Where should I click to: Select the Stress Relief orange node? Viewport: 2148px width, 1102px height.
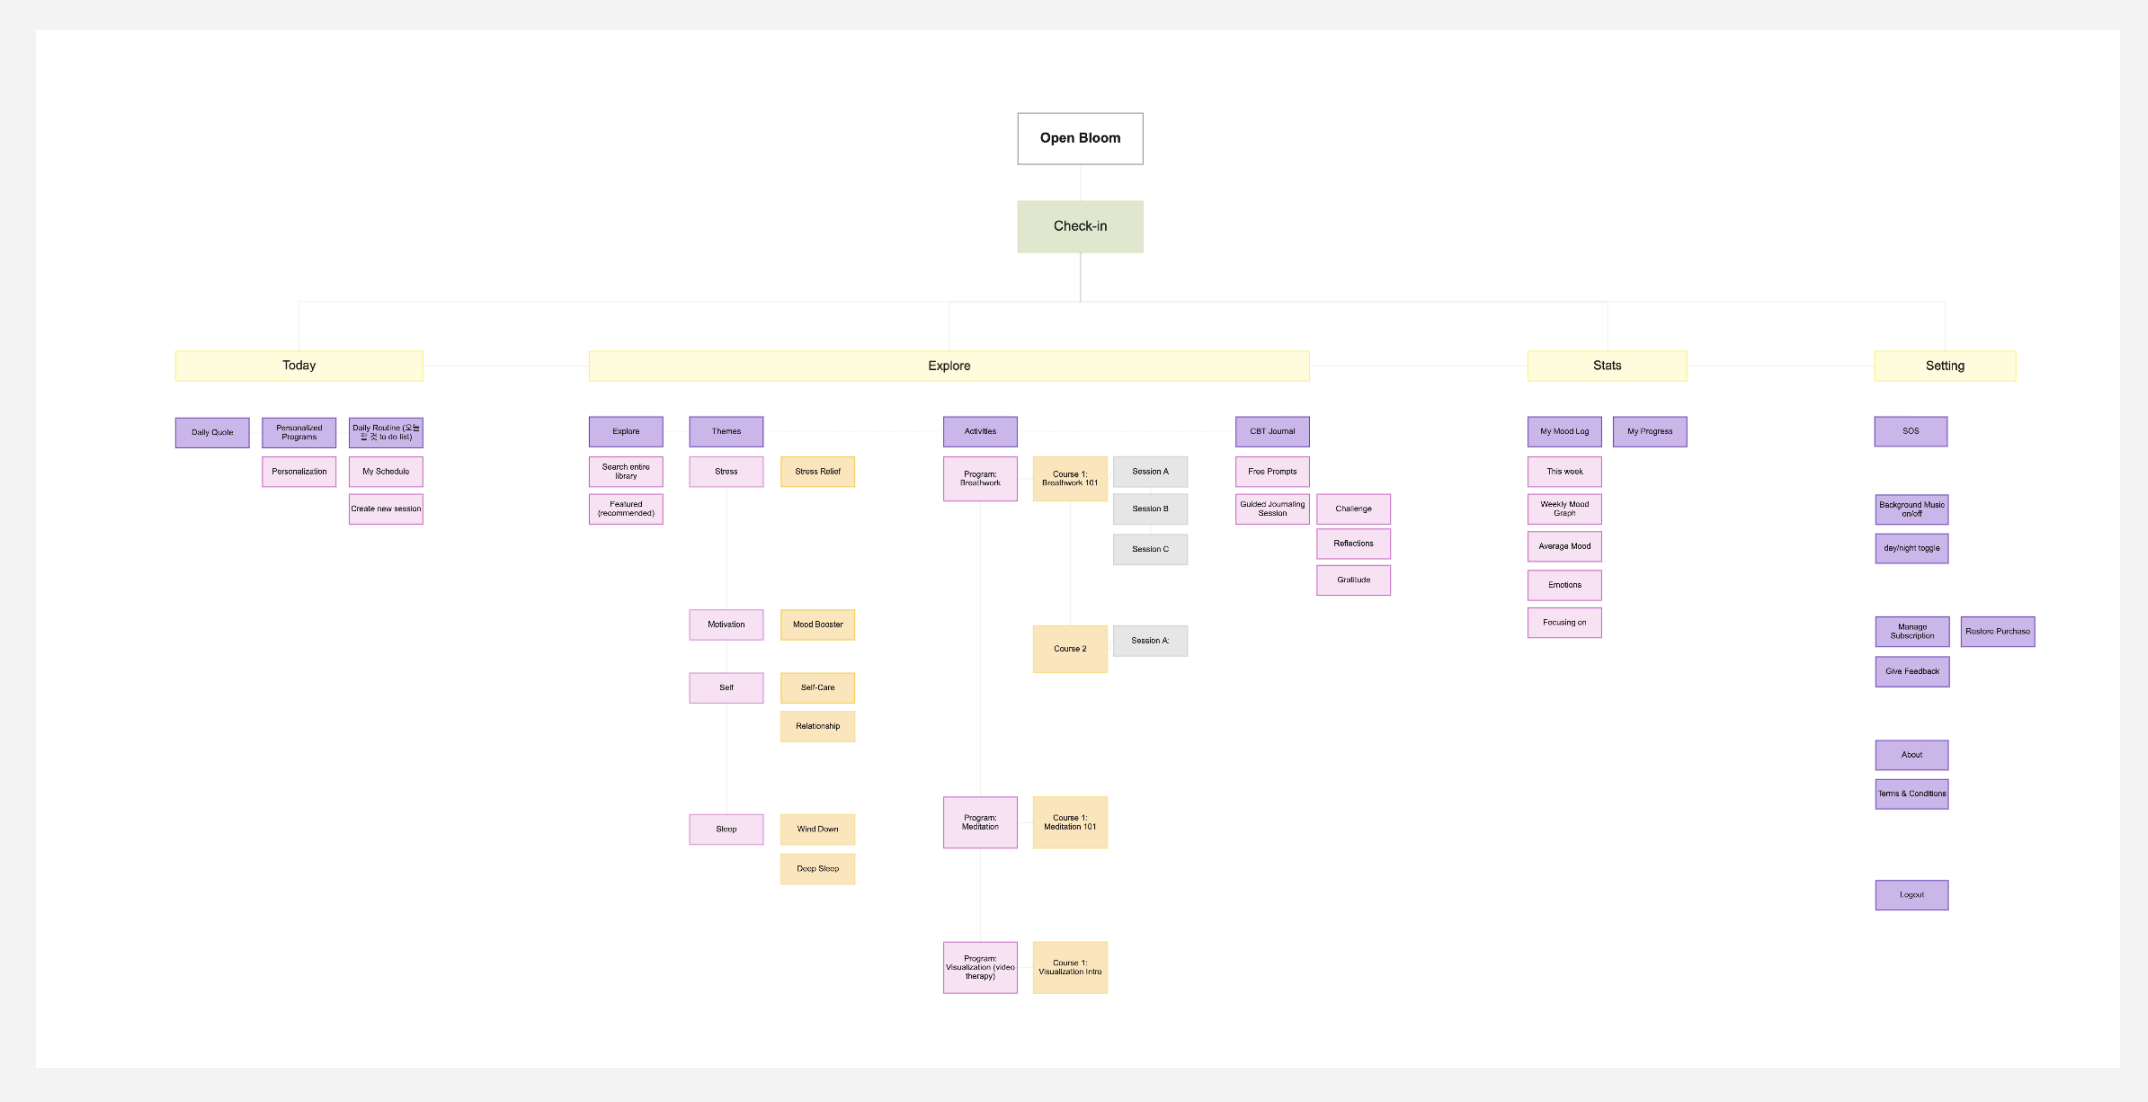tap(817, 471)
